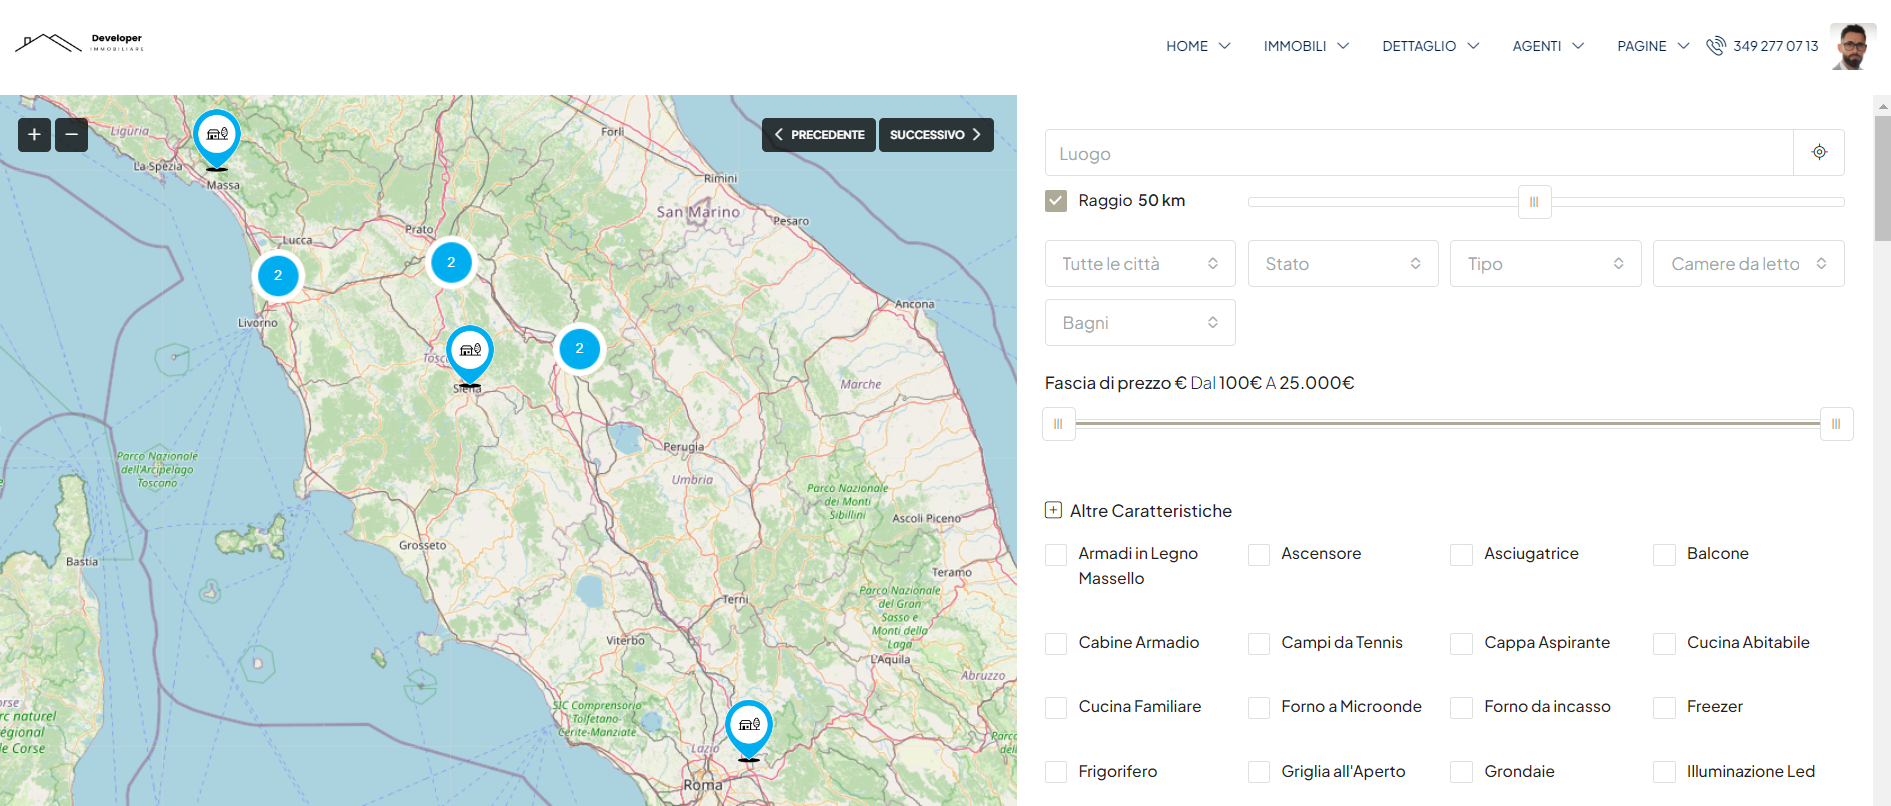Tick the Balcone feature checkbox
The height and width of the screenshot is (806, 1891).
[x=1664, y=555]
